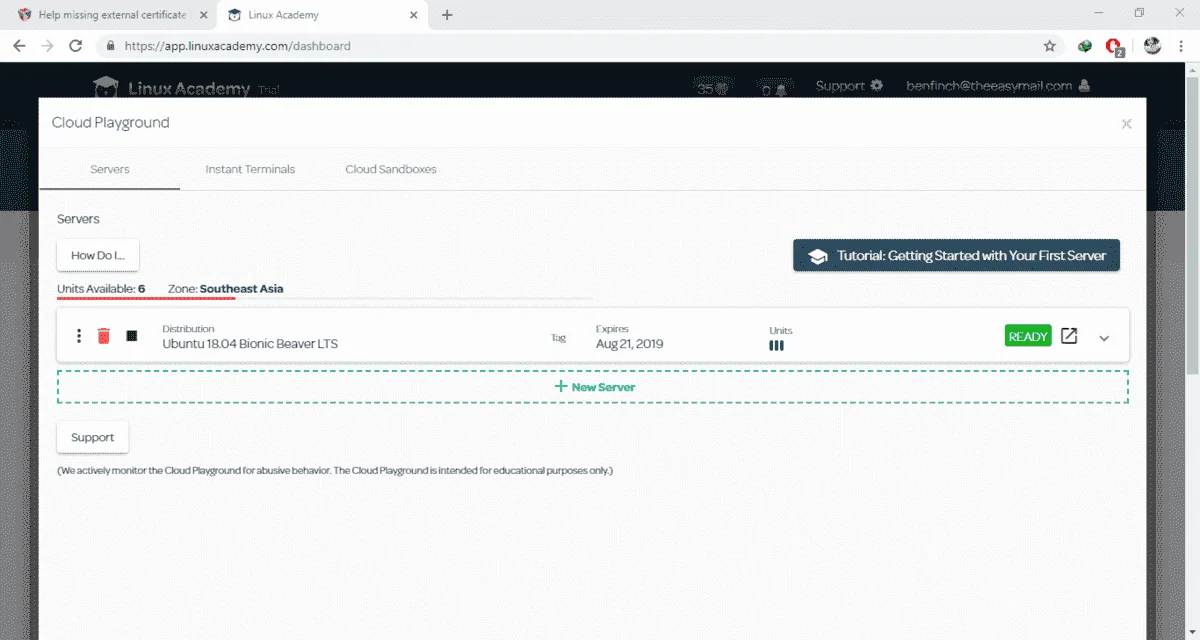Close the Help missing external certificate tab
Screen dimensions: 1200x640
coord(203,15)
